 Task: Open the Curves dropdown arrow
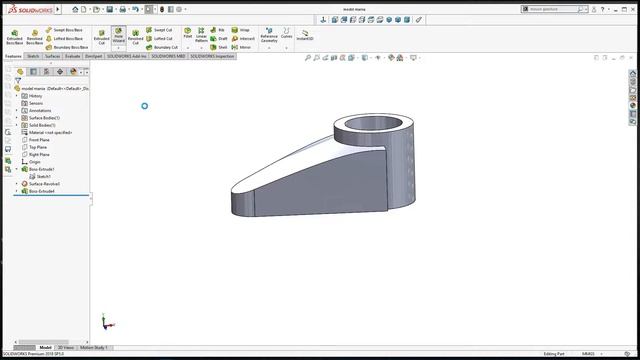[x=287, y=48]
